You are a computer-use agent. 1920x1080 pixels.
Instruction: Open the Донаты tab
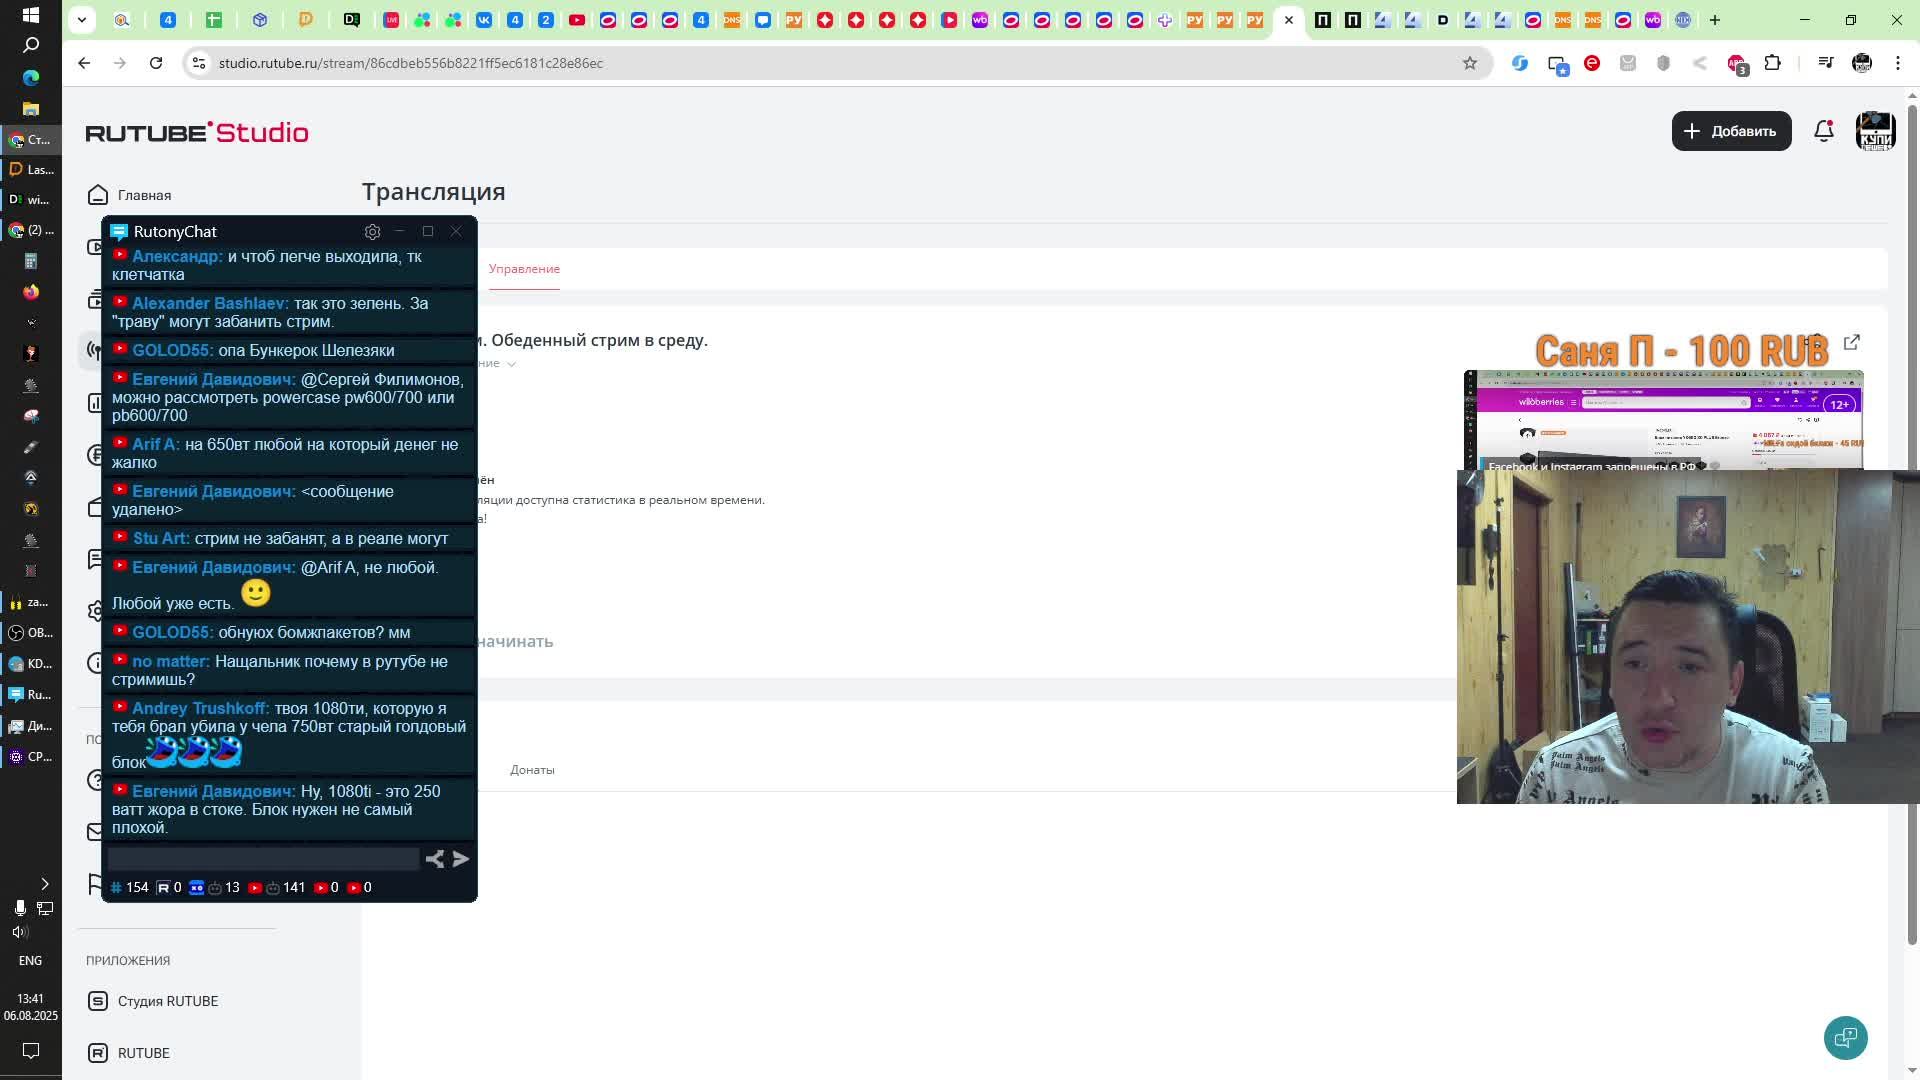point(532,770)
